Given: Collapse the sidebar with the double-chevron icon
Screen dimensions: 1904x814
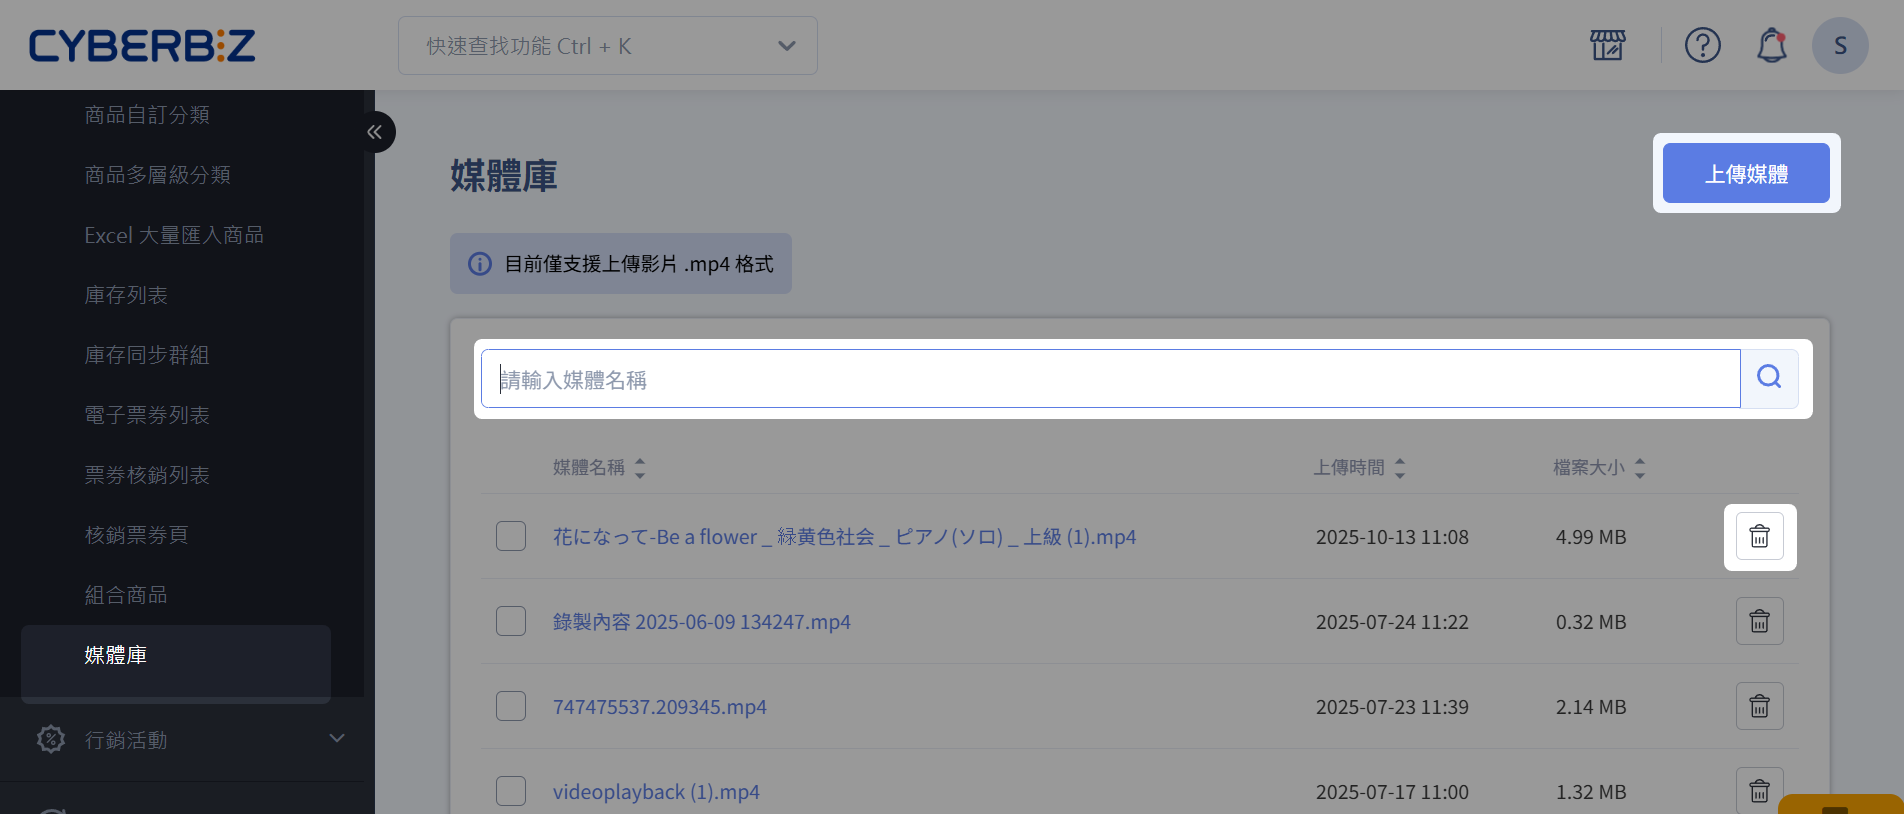Looking at the screenshot, I should 374,132.
